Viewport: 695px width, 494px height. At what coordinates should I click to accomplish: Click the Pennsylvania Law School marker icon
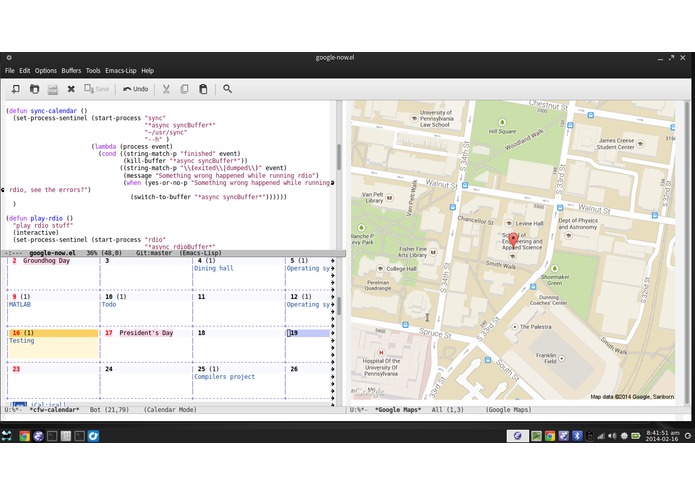414,119
